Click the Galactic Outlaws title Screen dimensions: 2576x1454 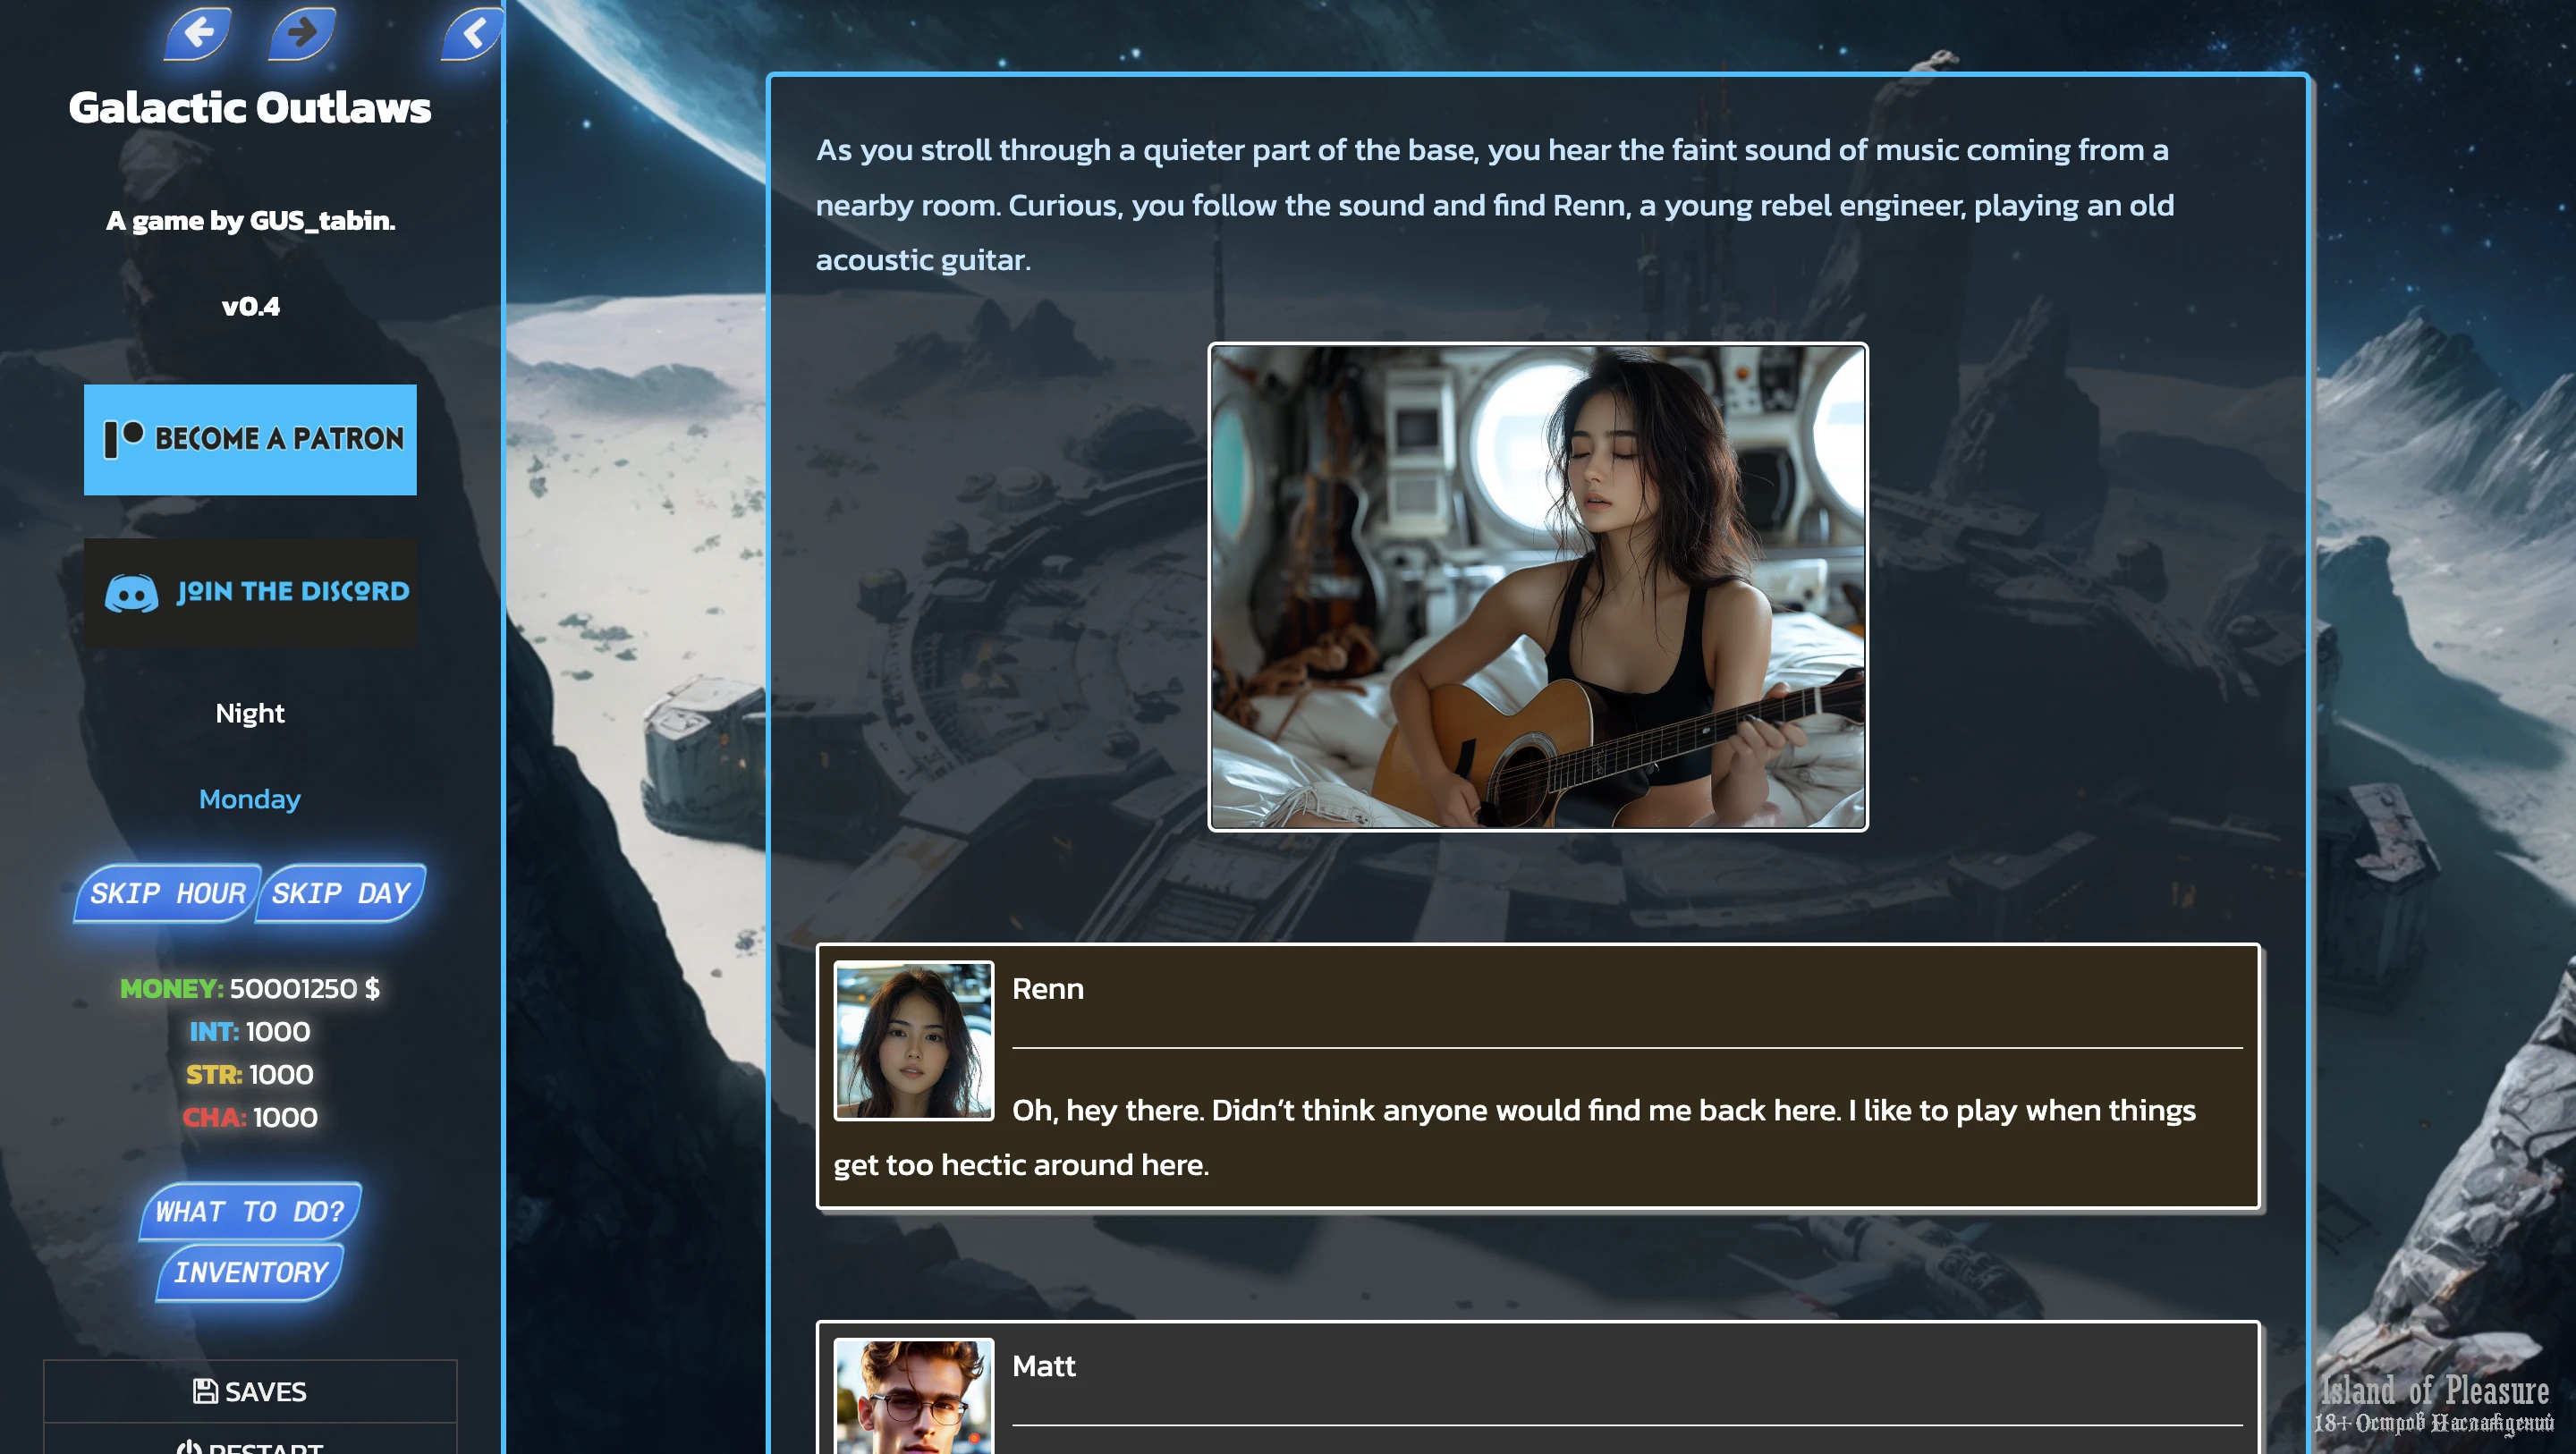pos(250,107)
